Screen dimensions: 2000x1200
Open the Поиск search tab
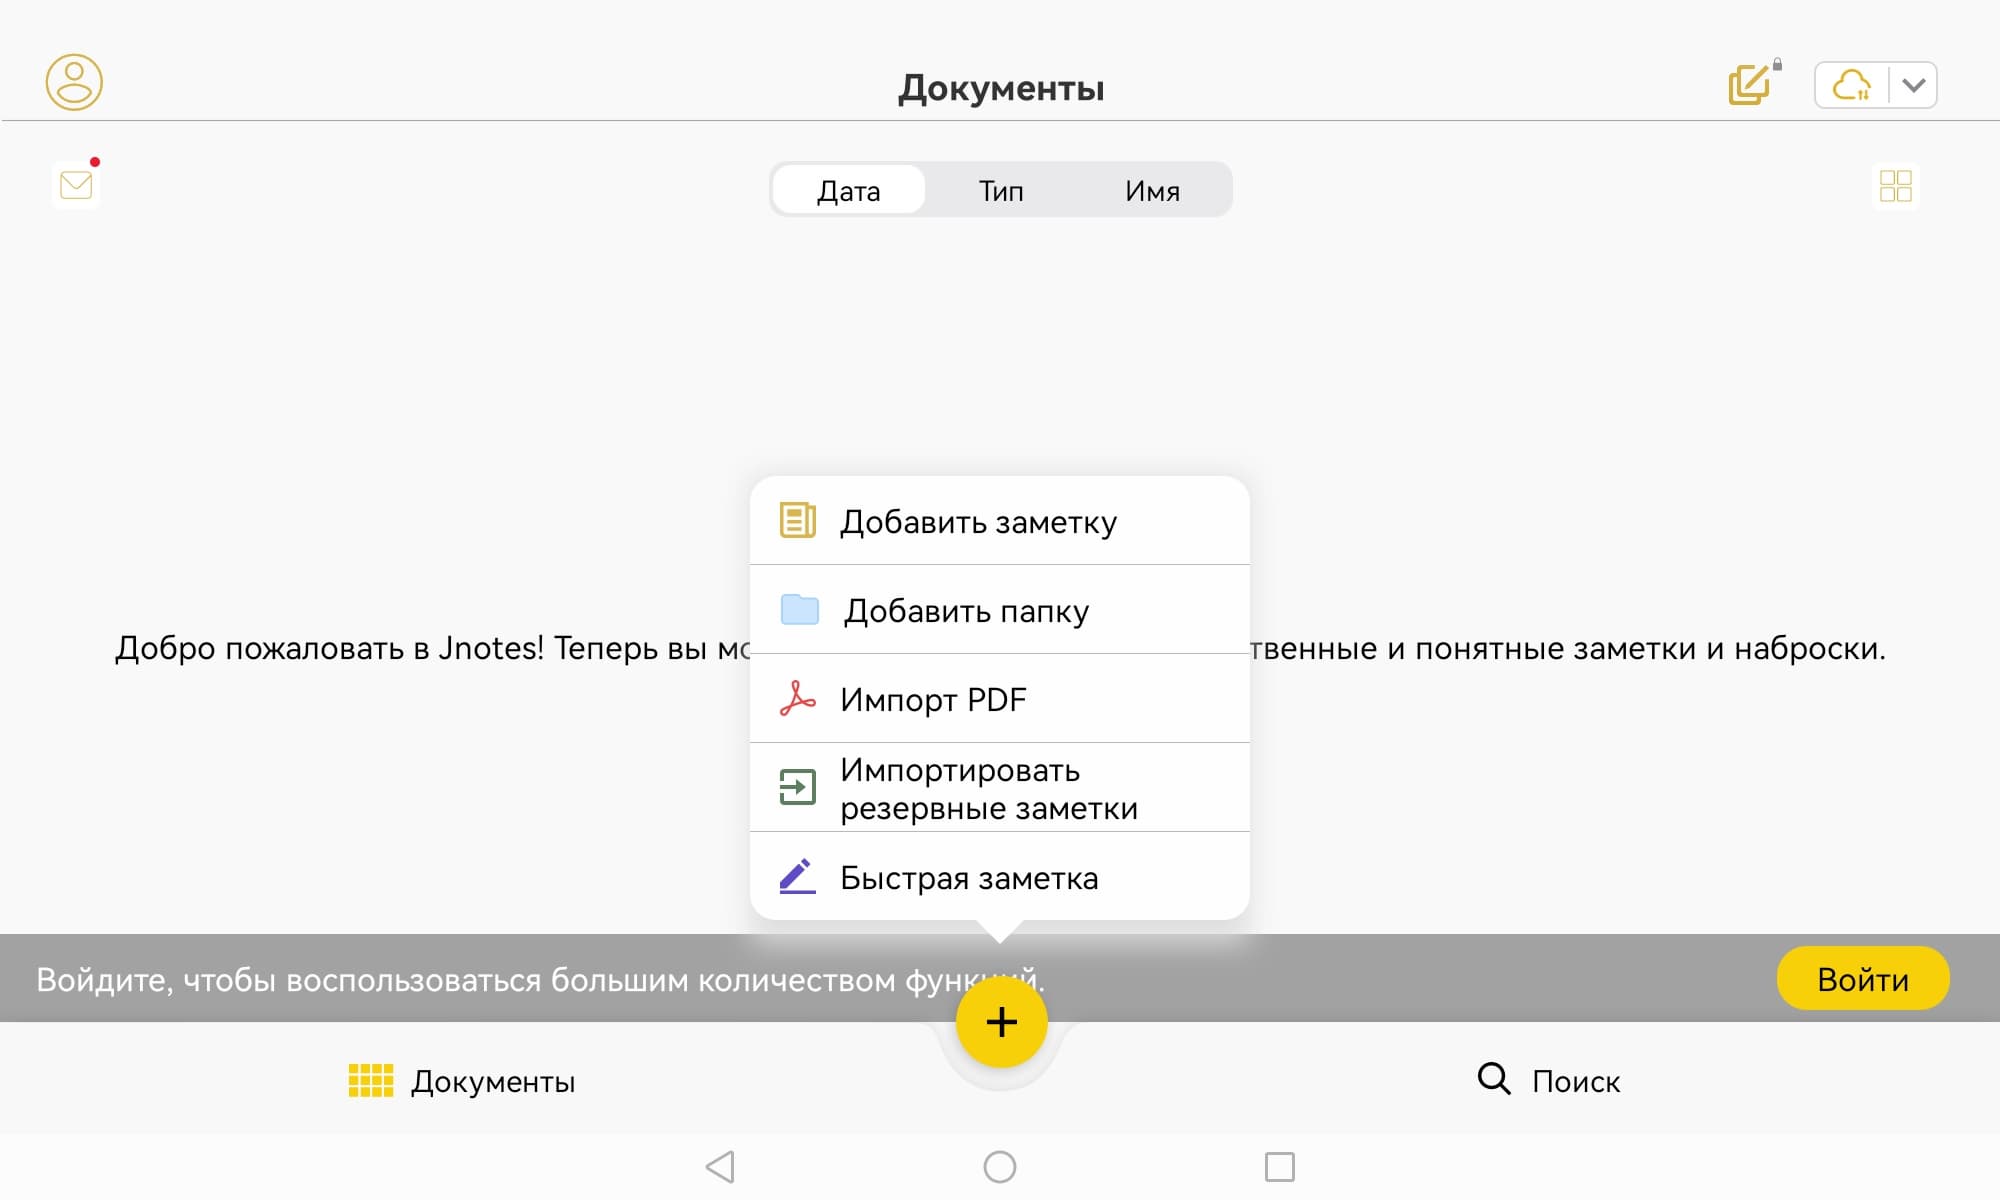1548,1081
